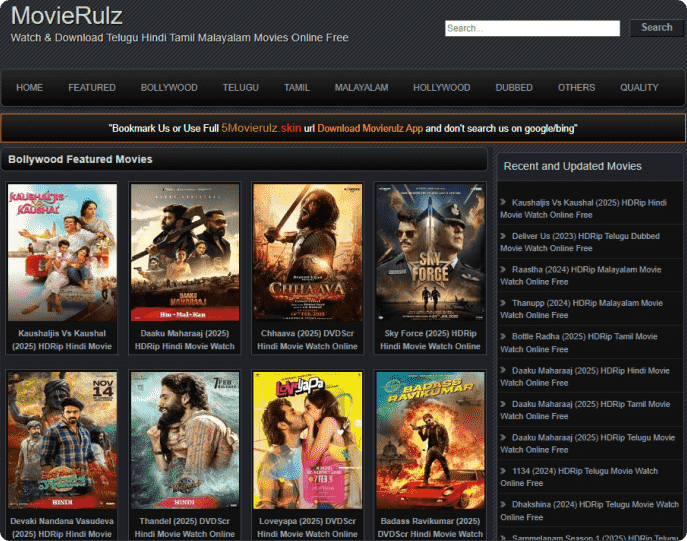This screenshot has height=541, width=687.
Task: Open the Hollywood category
Action: coord(441,88)
